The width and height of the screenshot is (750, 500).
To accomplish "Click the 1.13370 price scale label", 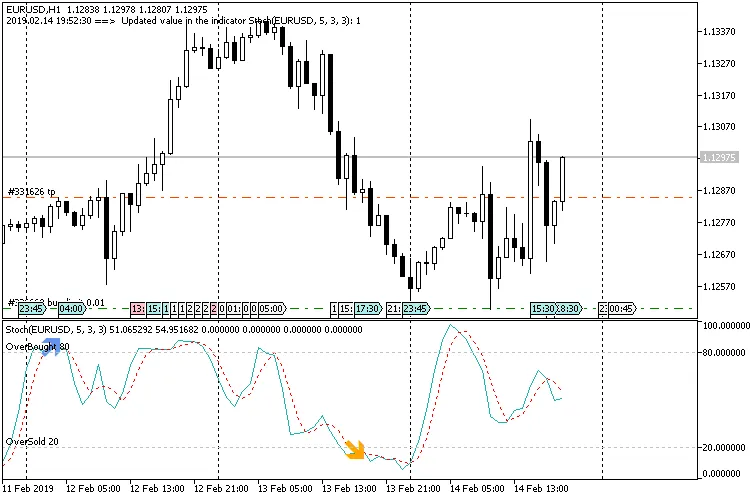I will (x=720, y=31).
